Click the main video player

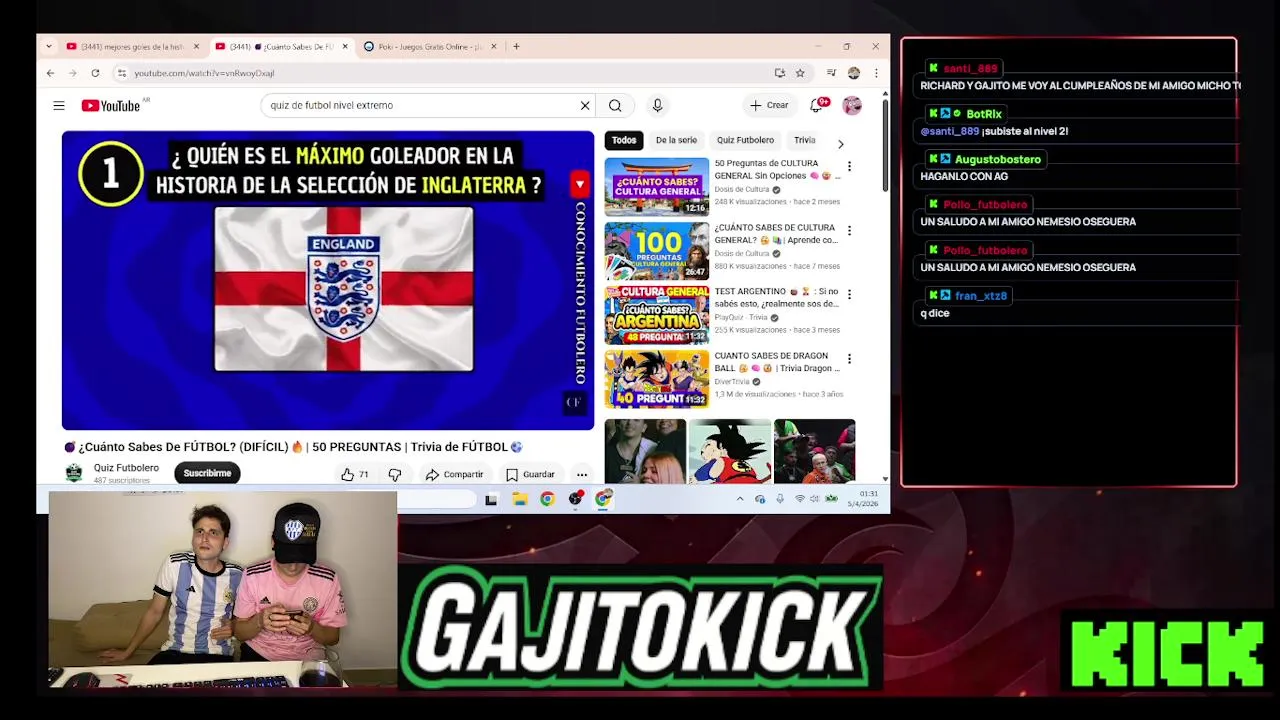click(x=328, y=280)
